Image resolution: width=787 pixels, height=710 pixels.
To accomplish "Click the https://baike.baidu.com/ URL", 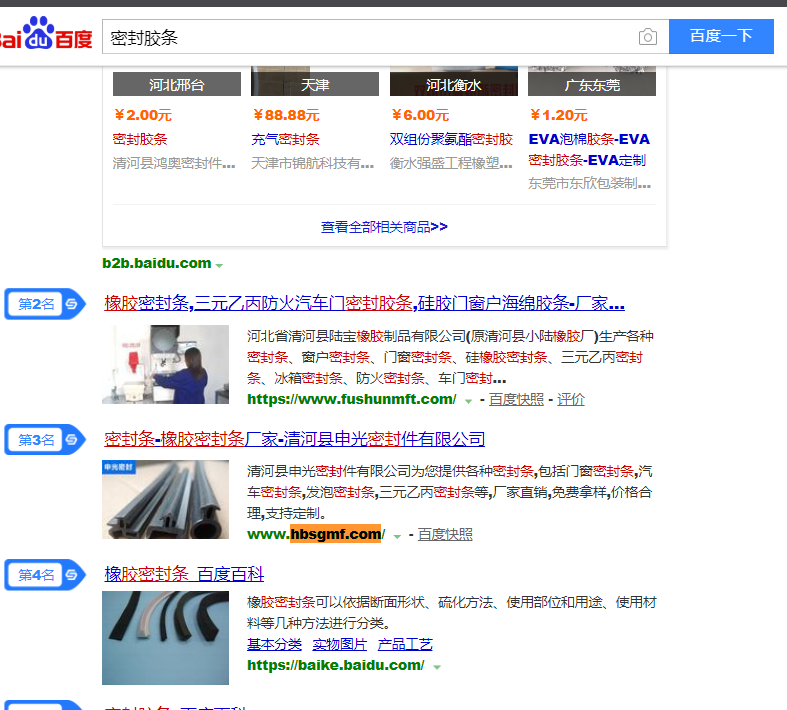I will 336,665.
